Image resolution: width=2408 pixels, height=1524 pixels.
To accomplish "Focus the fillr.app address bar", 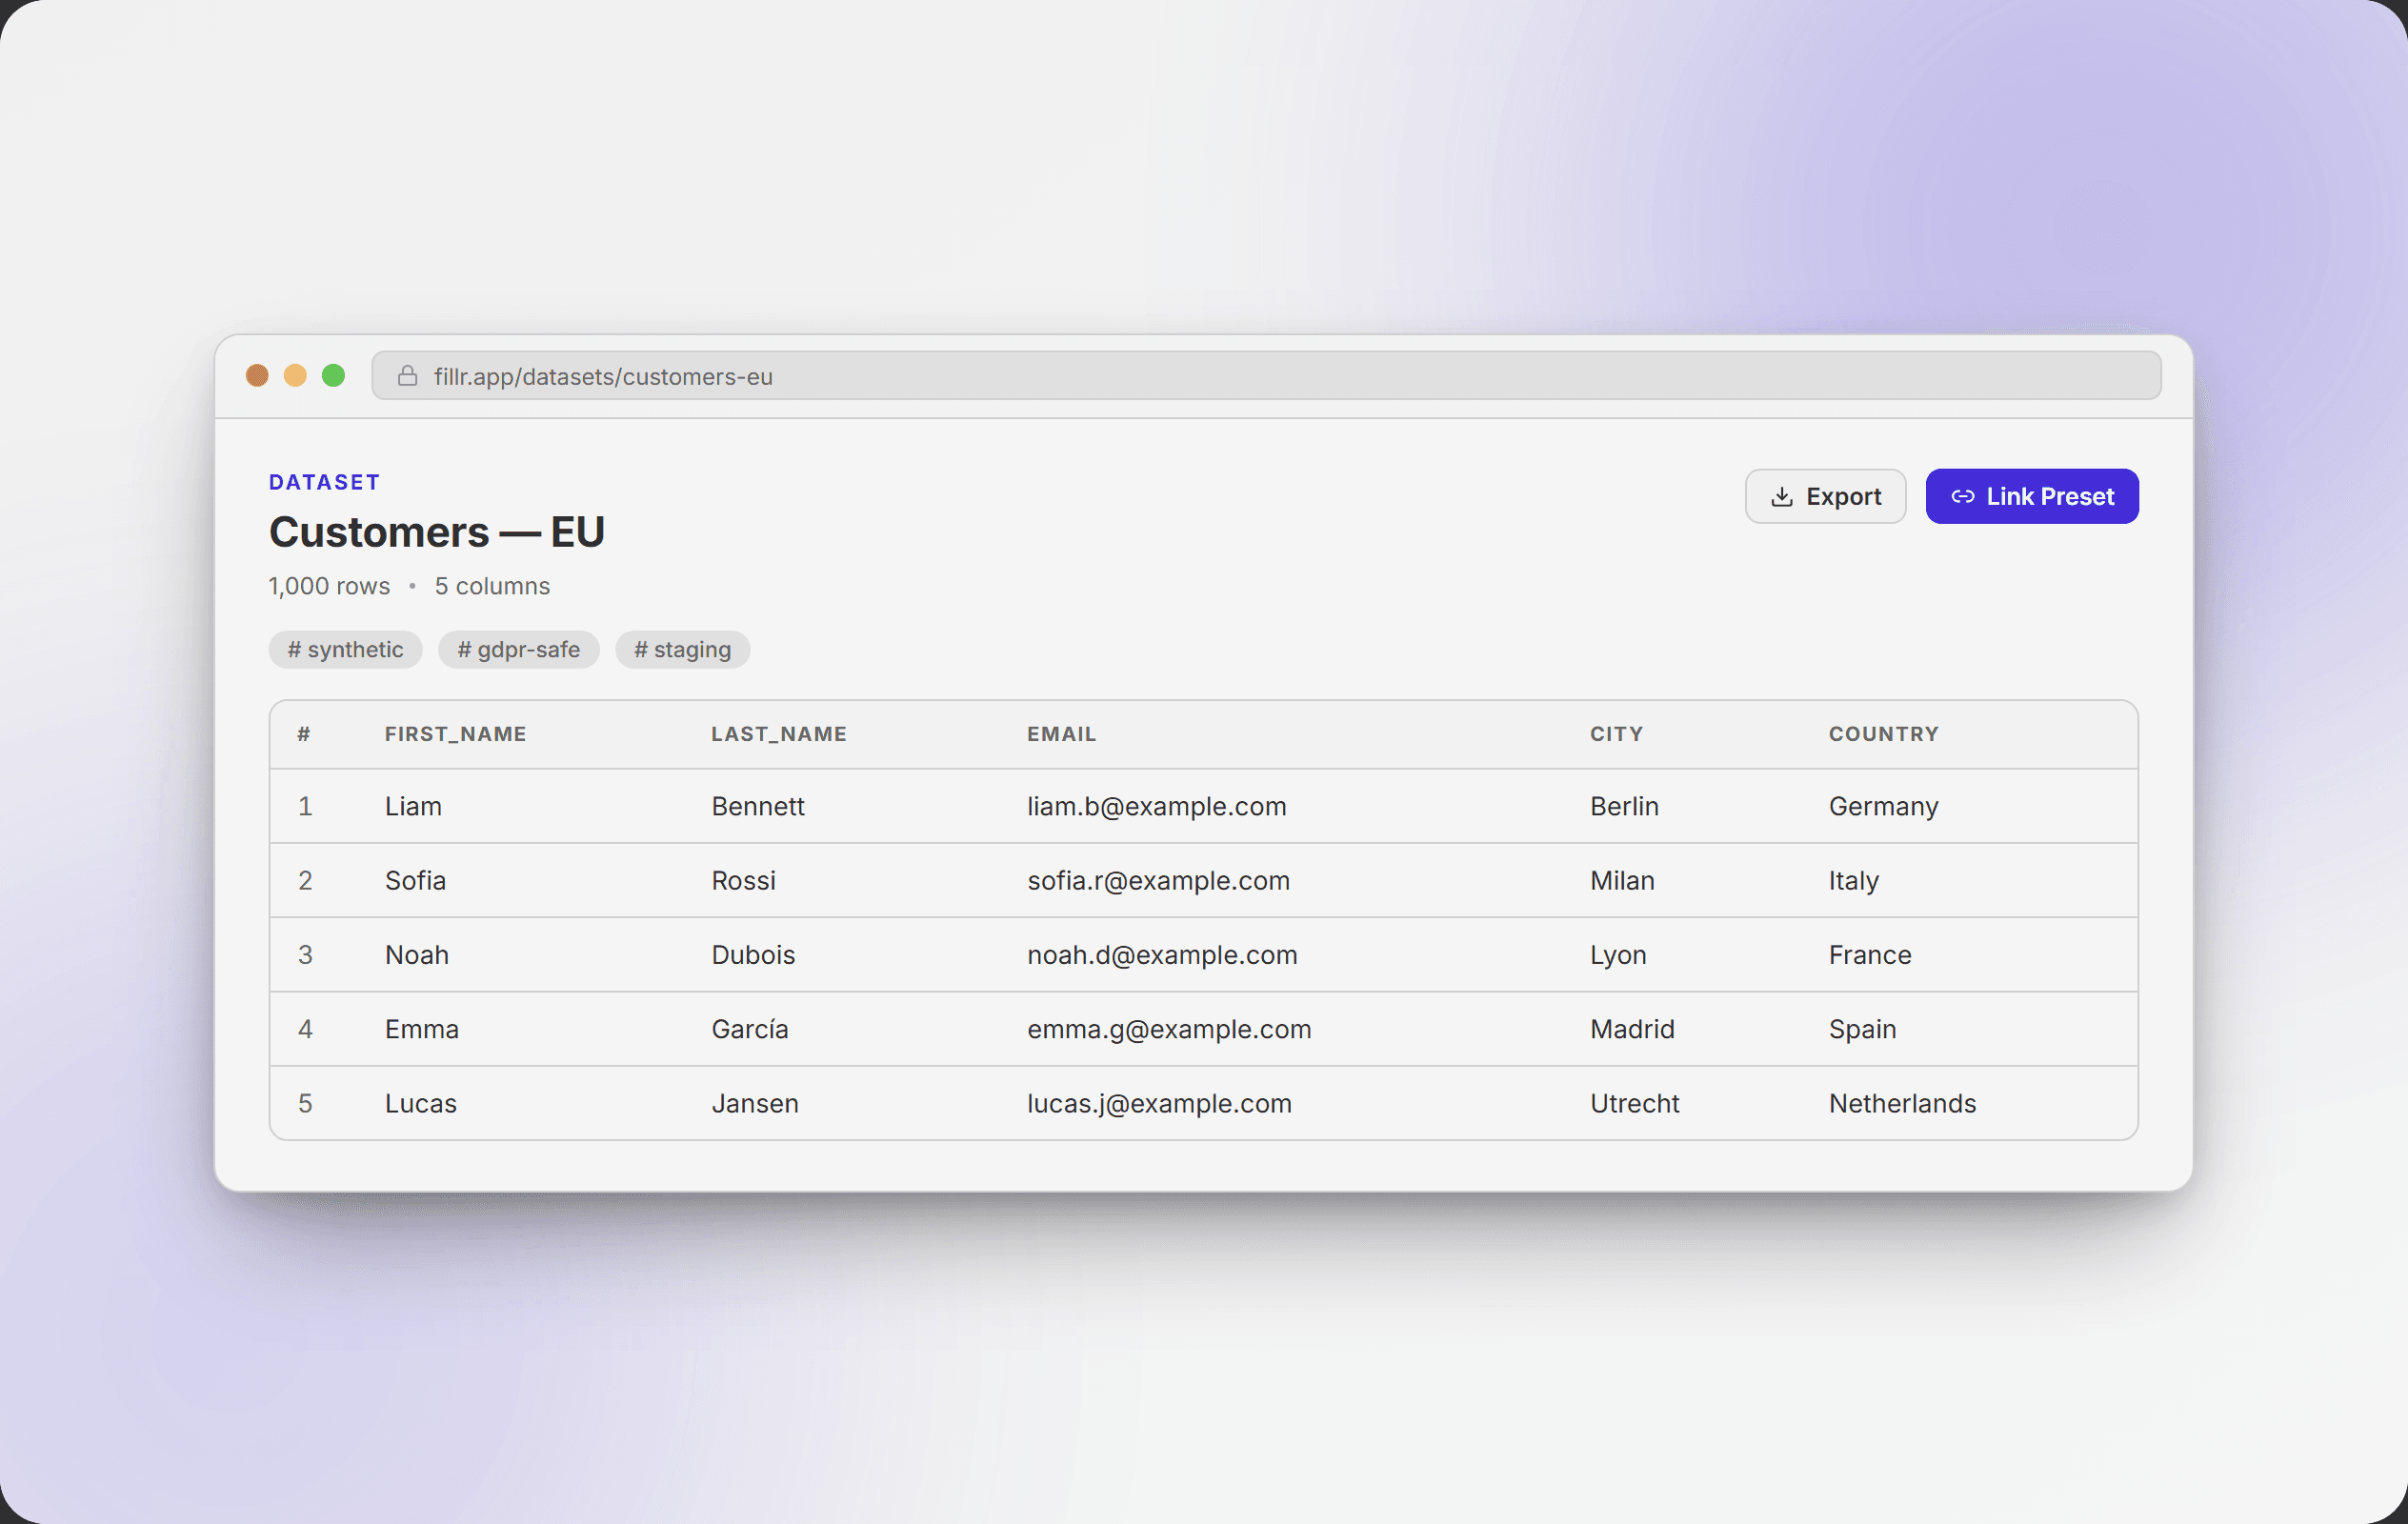I will coord(1266,376).
